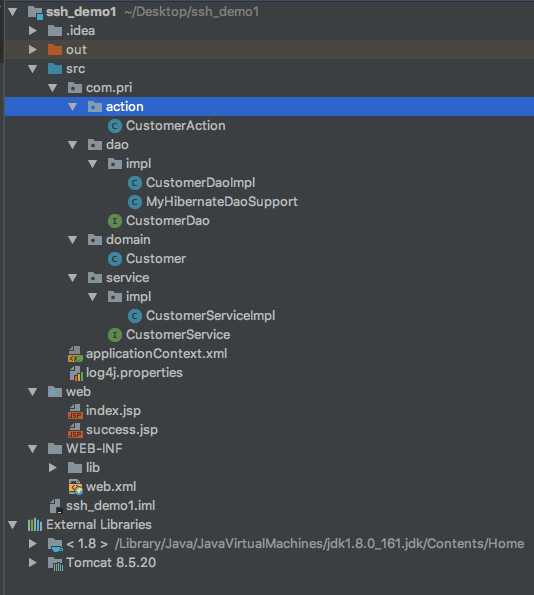This screenshot has width=534, height=595.
Task: Select success.jsp file name
Action: (x=122, y=430)
